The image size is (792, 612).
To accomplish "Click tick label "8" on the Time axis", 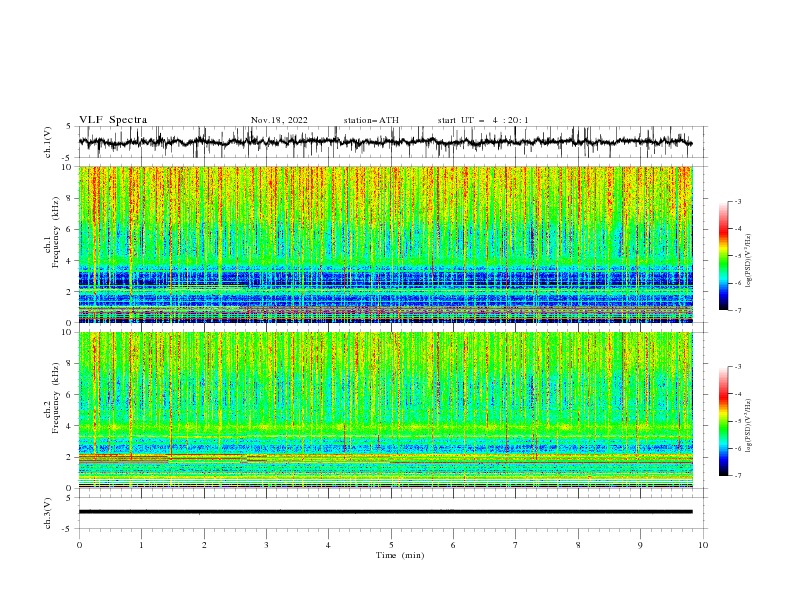I will 578,545.
